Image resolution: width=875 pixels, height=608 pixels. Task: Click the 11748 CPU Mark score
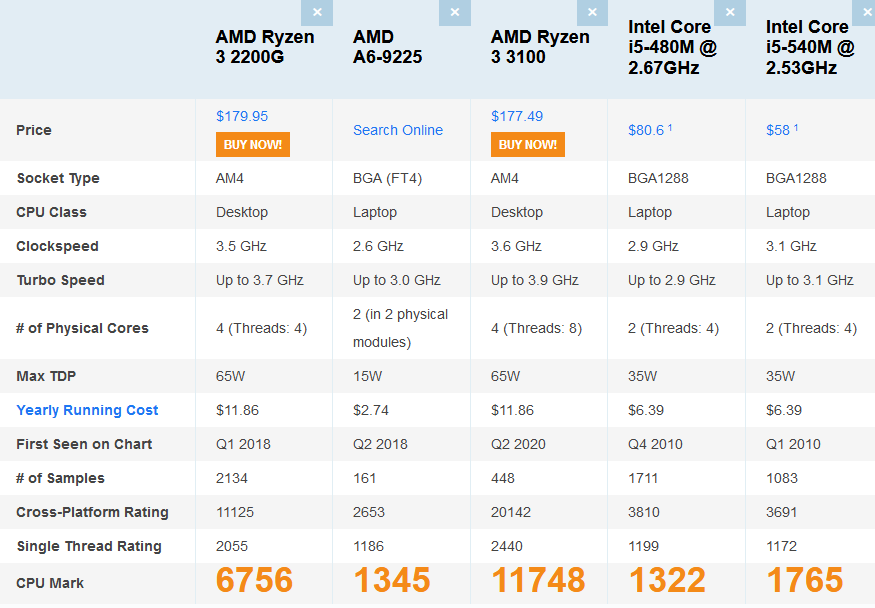538,580
